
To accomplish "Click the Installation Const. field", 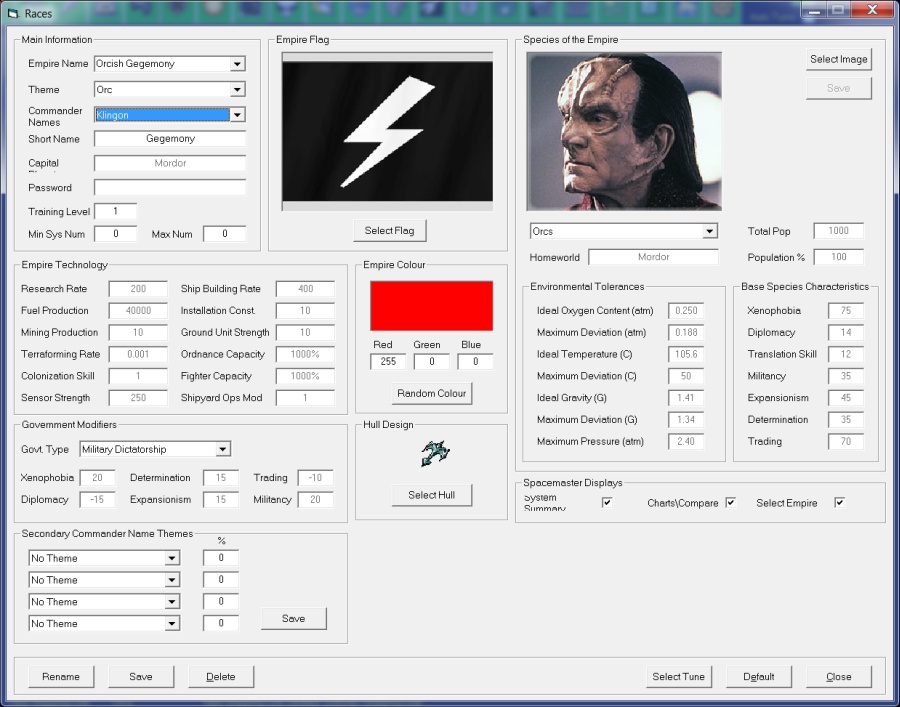I will click(x=305, y=310).
